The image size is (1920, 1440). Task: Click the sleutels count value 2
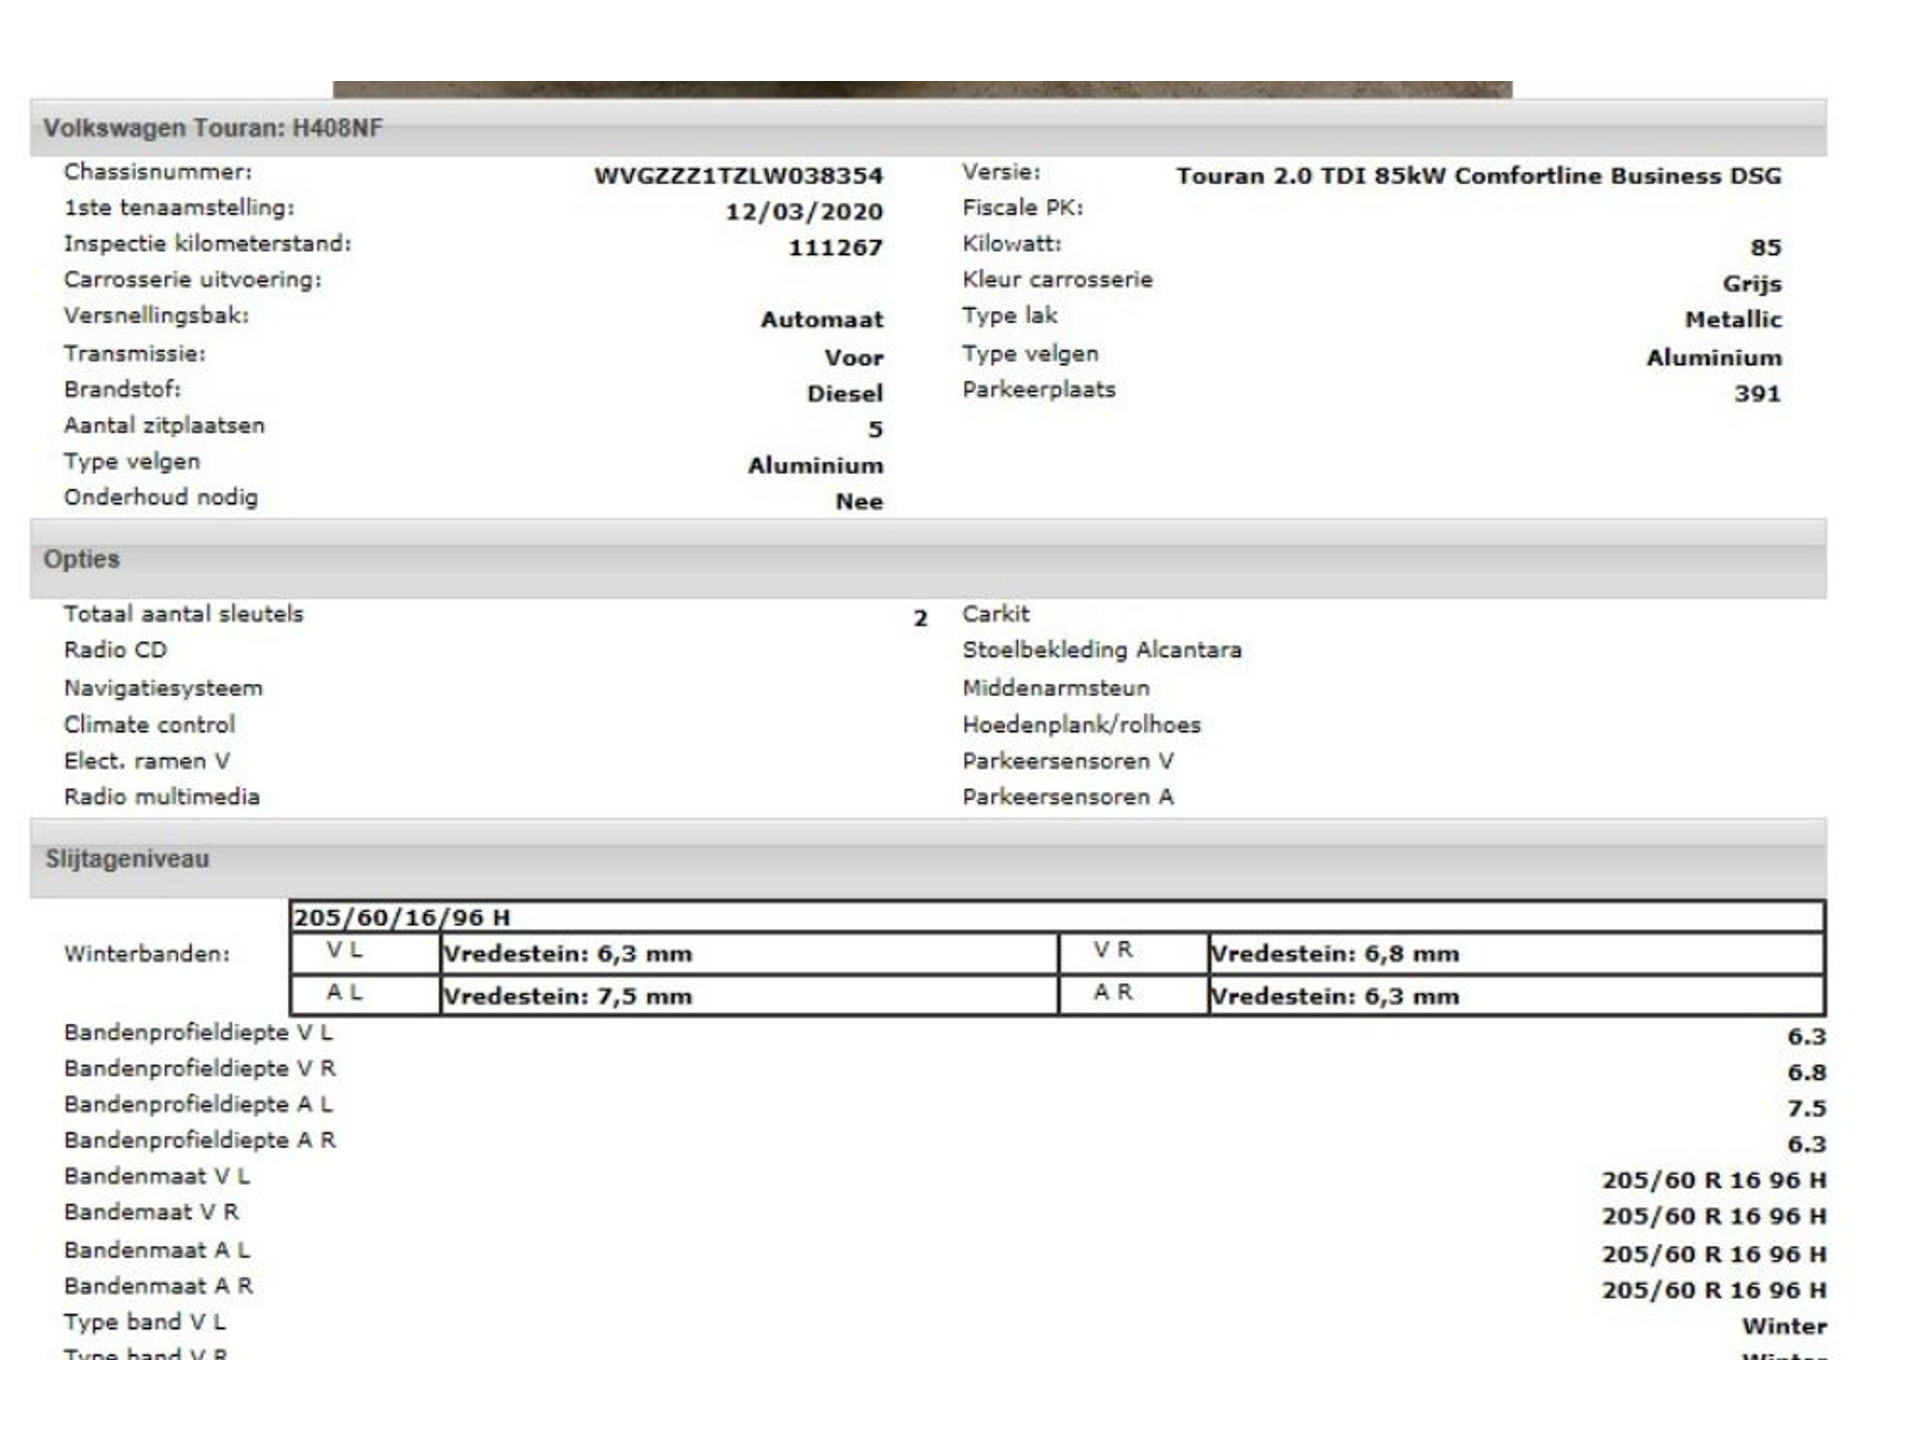point(921,619)
